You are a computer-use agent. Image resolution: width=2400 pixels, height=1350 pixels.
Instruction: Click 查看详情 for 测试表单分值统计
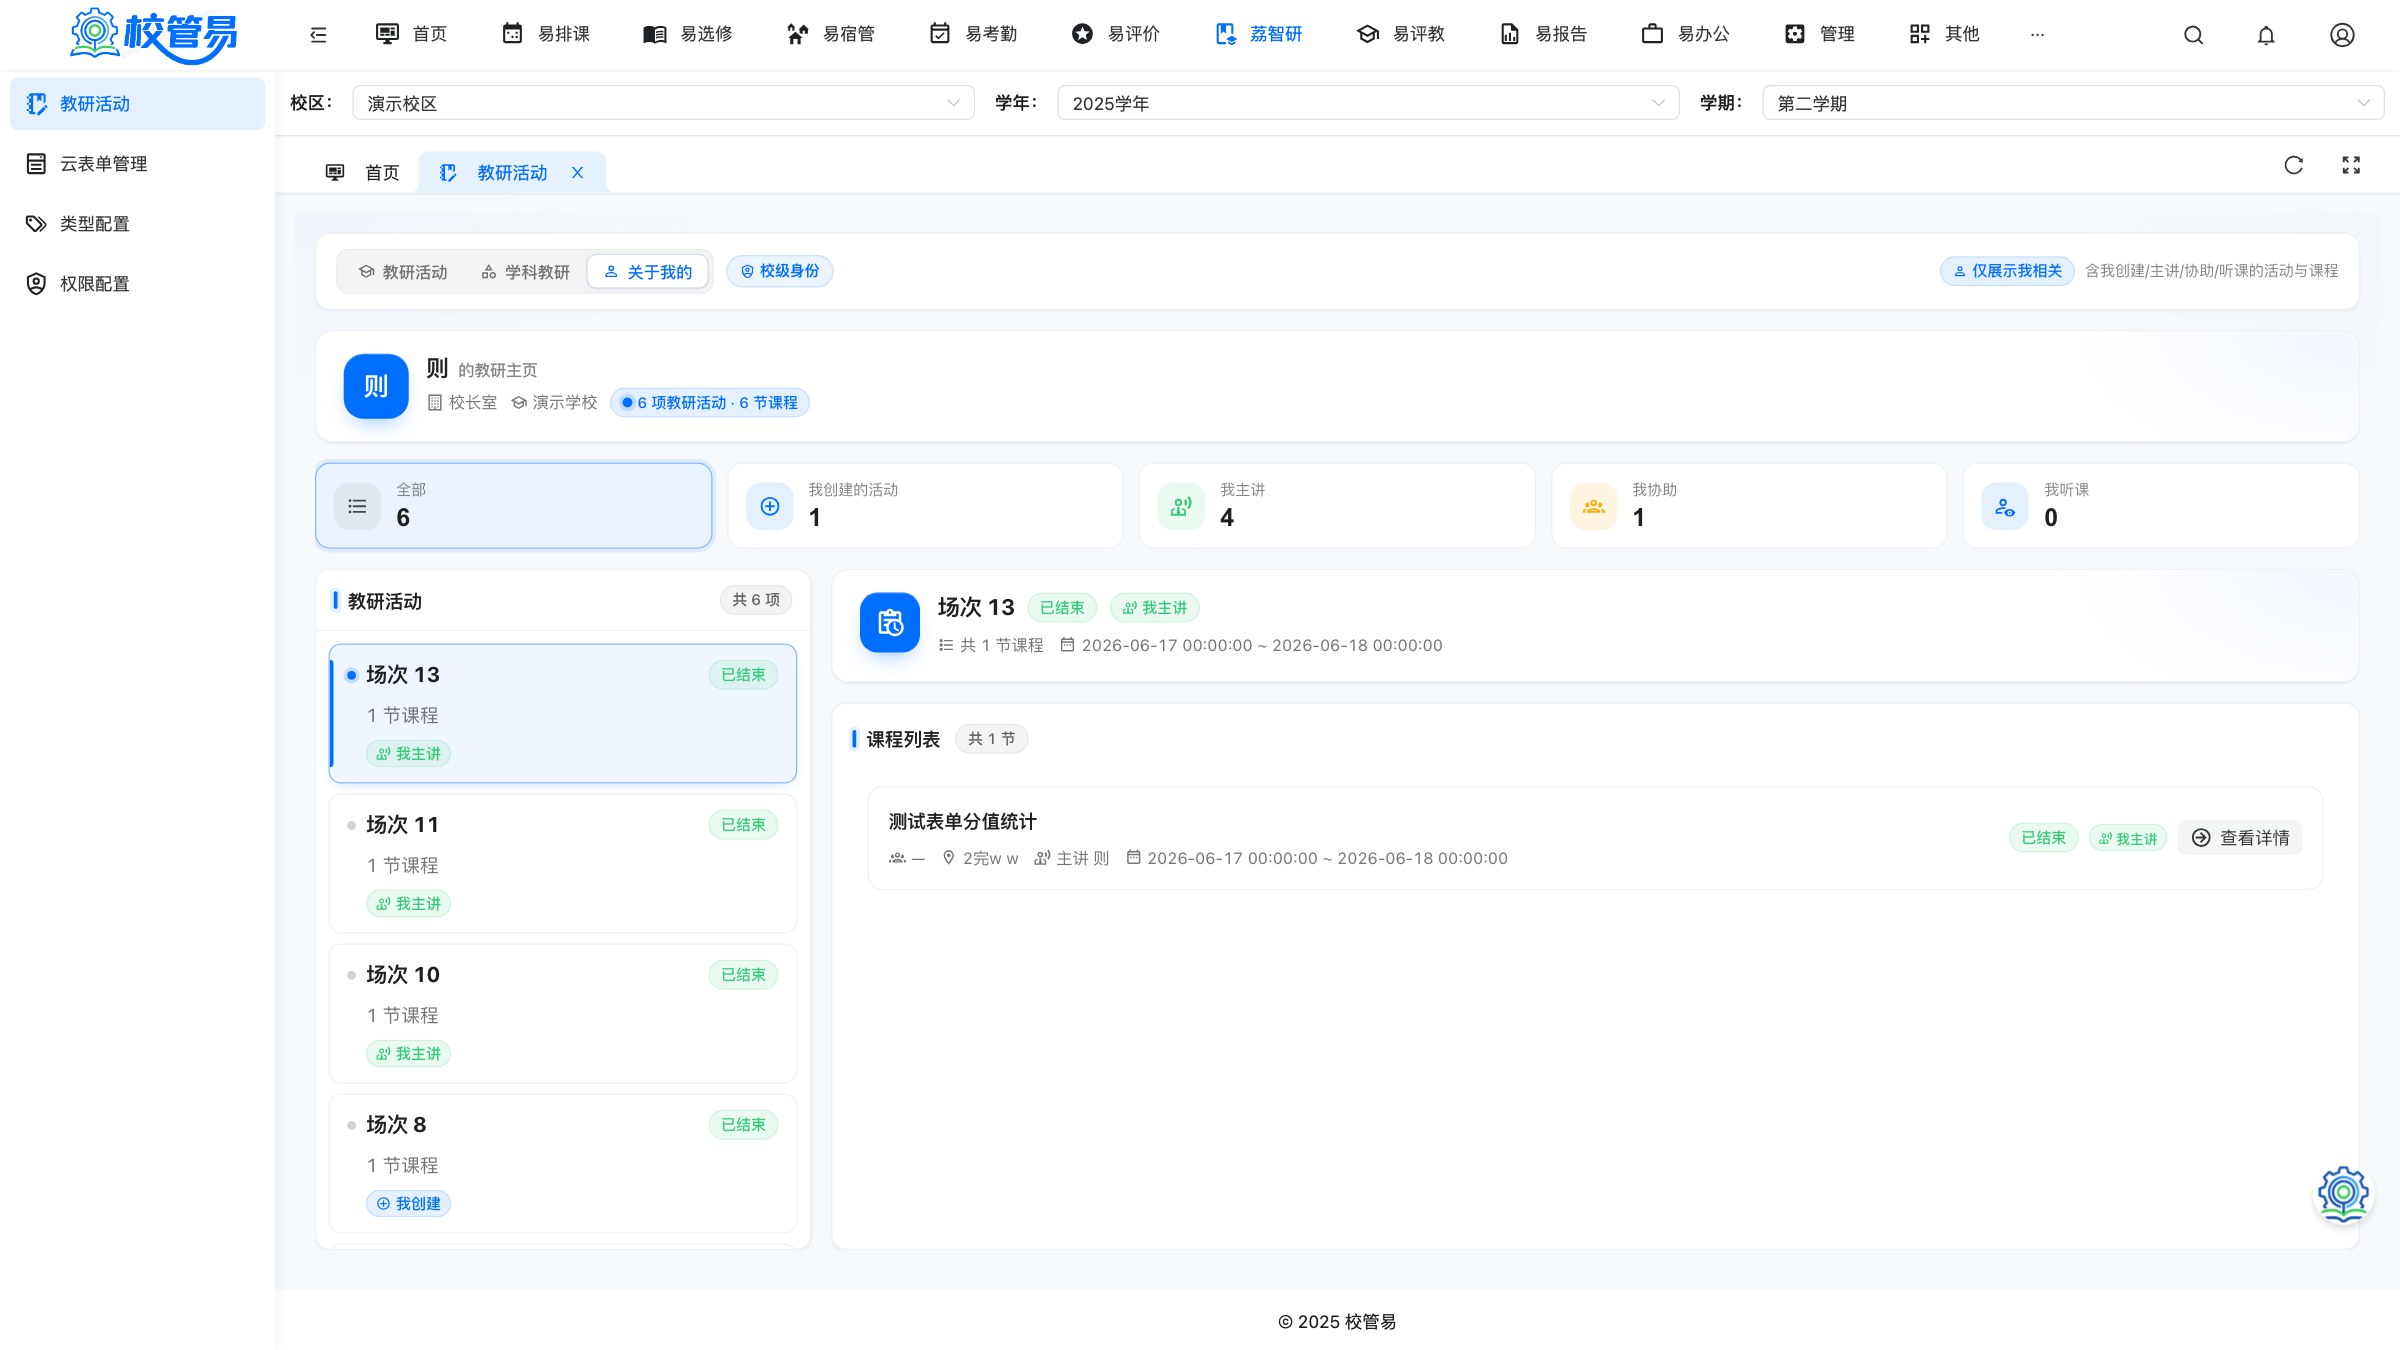[2240, 838]
